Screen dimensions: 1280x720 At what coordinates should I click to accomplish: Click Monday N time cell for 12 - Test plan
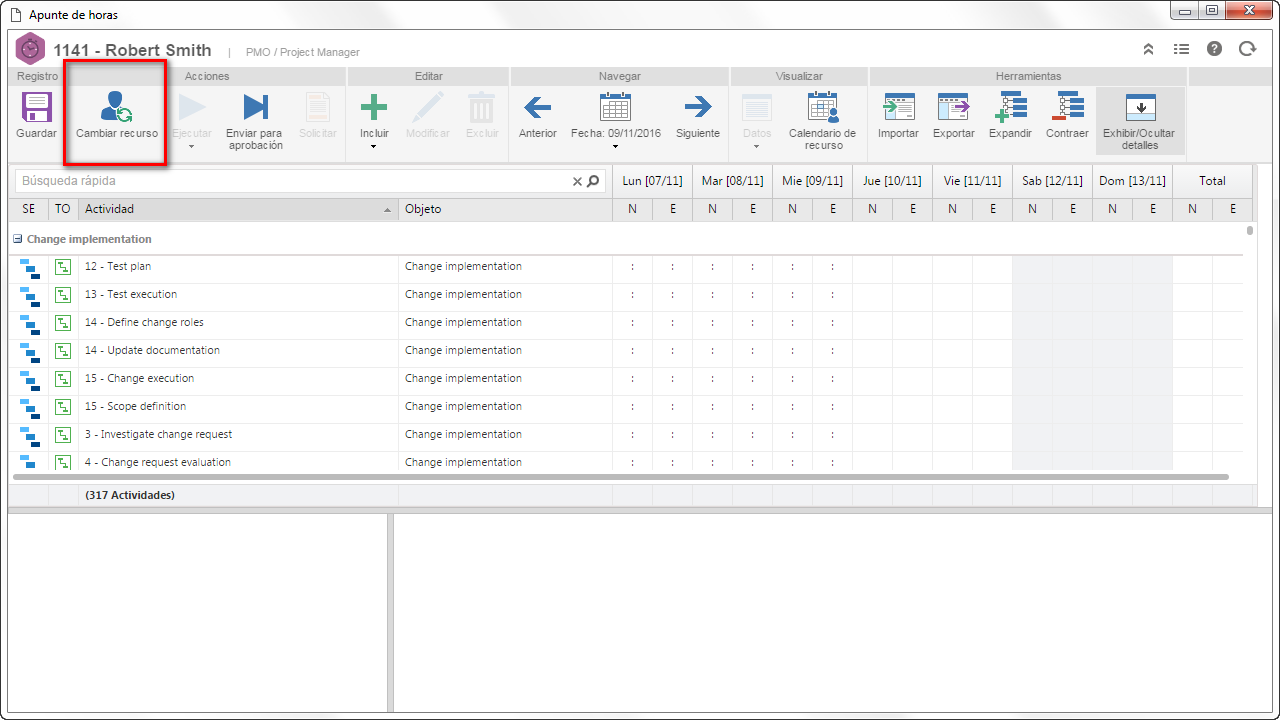pyautogui.click(x=632, y=267)
